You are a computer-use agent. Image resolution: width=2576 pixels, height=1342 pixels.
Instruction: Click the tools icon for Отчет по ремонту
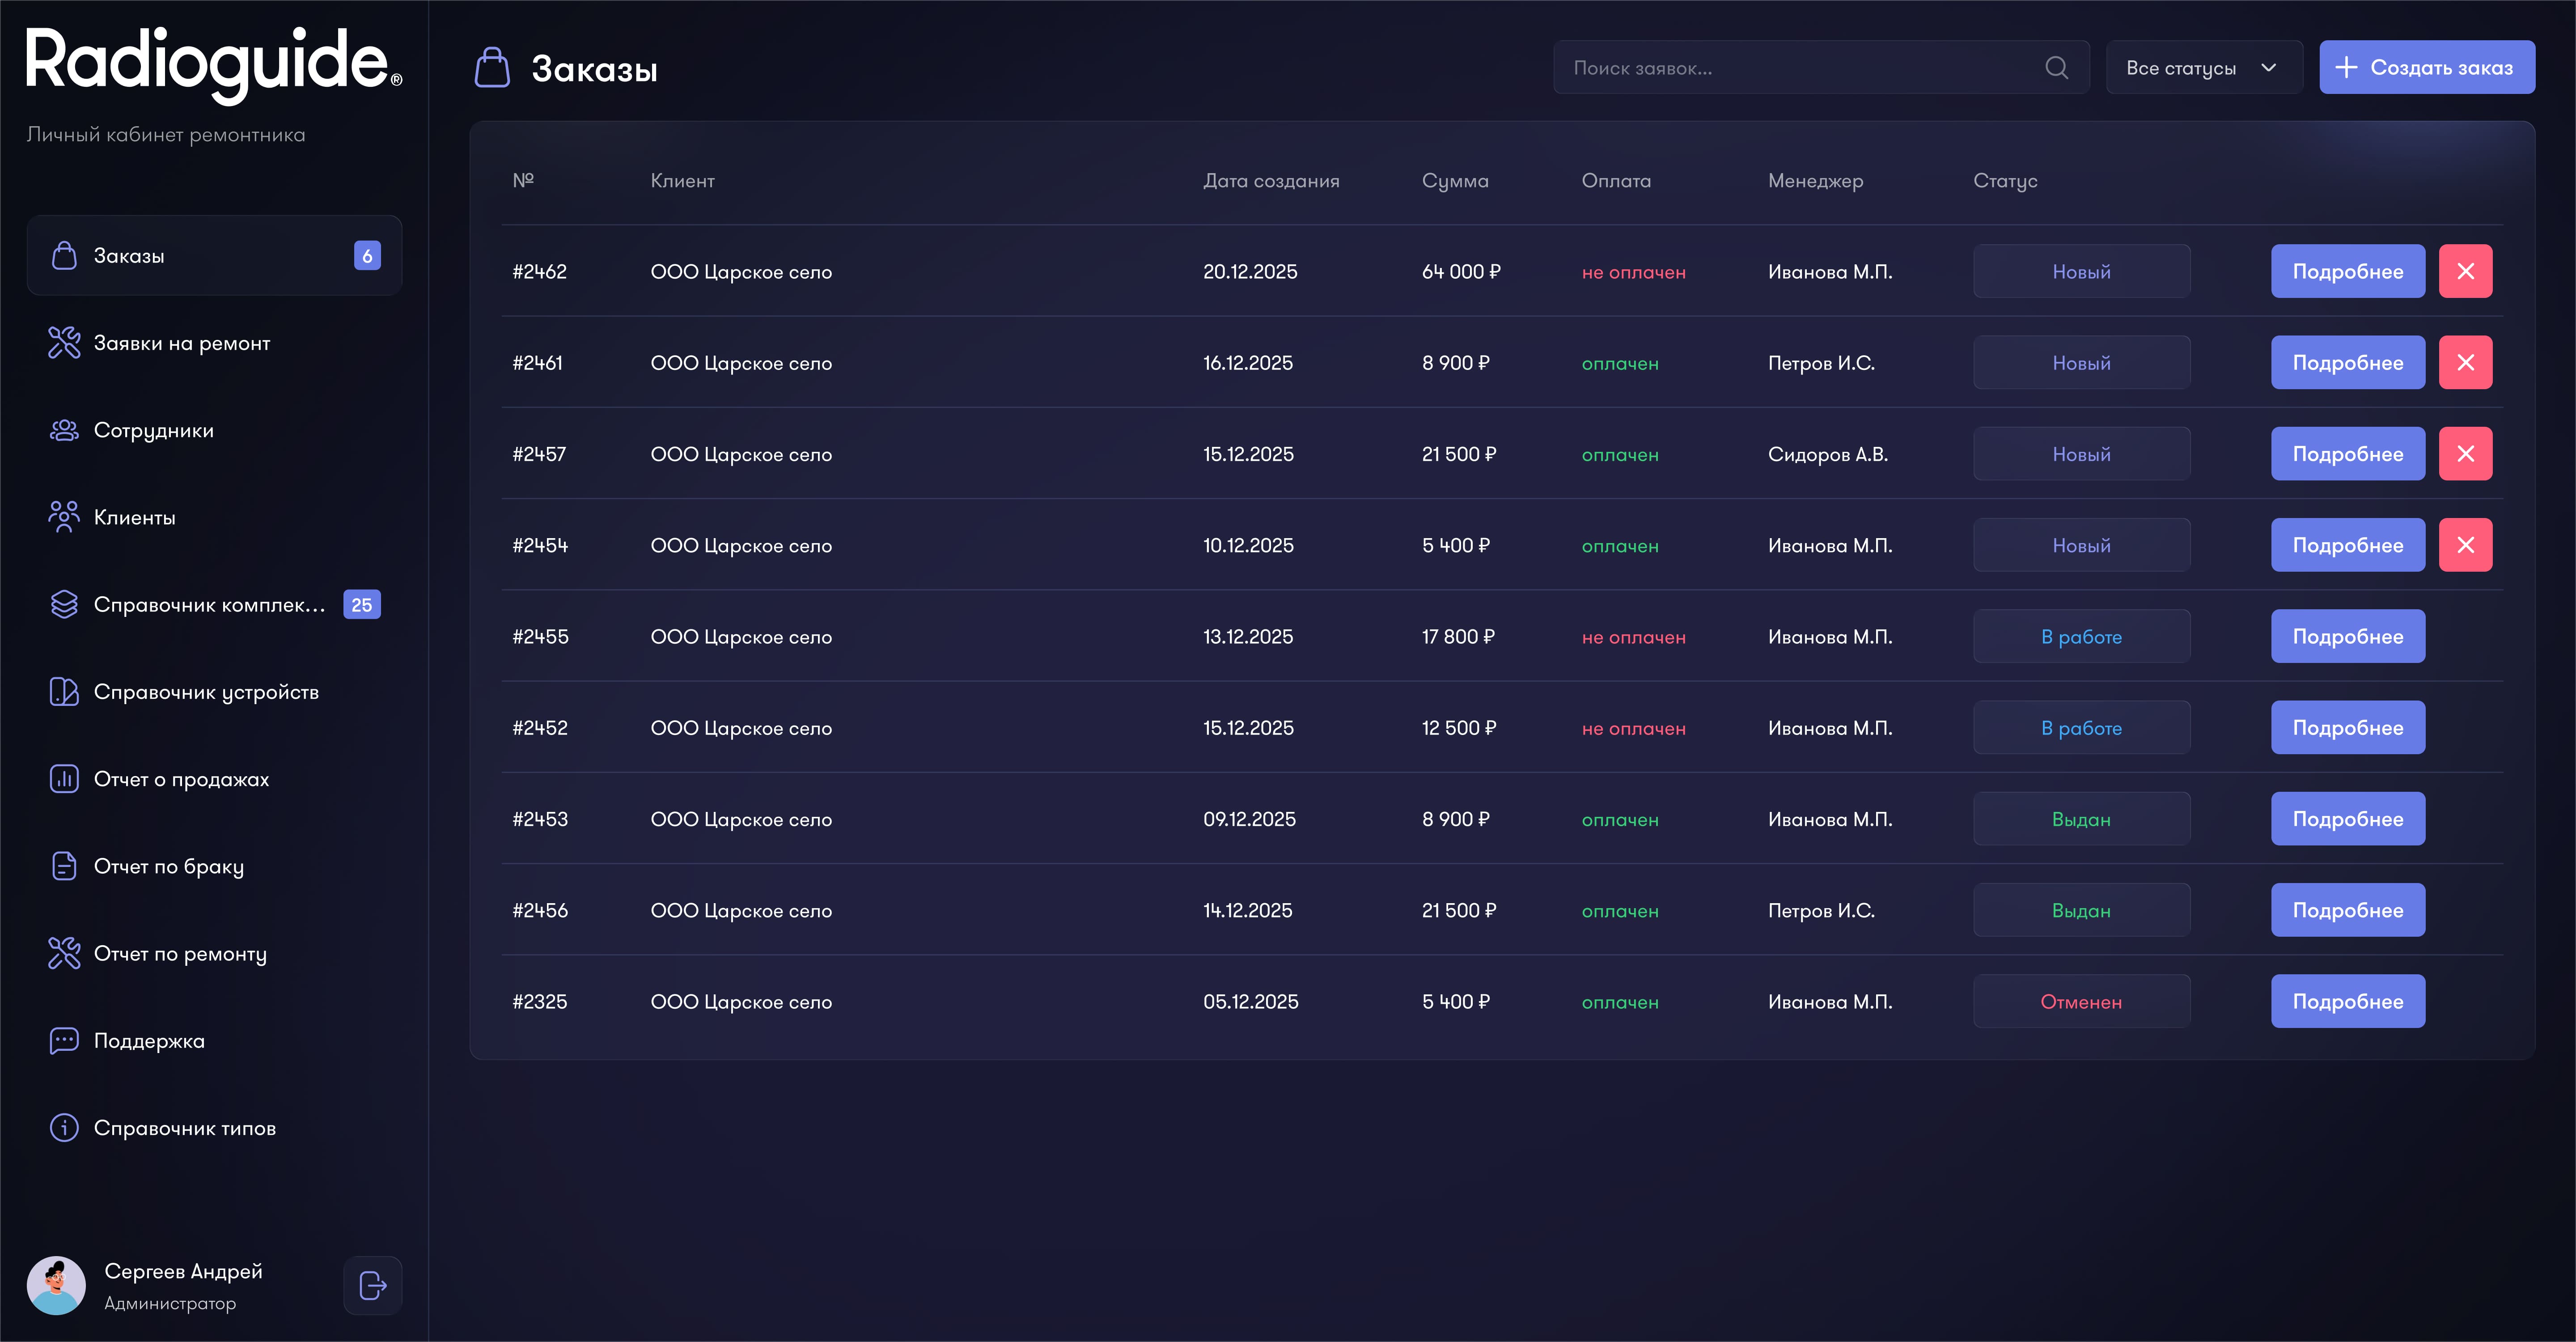coord(64,953)
